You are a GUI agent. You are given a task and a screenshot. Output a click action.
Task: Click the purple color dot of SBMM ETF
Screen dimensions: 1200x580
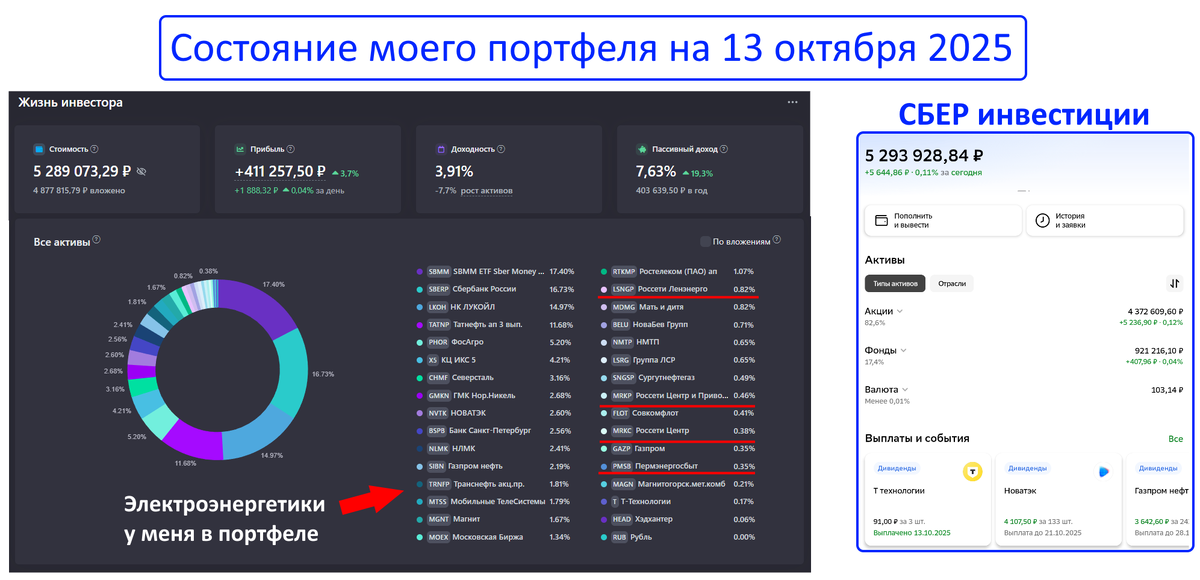[x=418, y=271]
